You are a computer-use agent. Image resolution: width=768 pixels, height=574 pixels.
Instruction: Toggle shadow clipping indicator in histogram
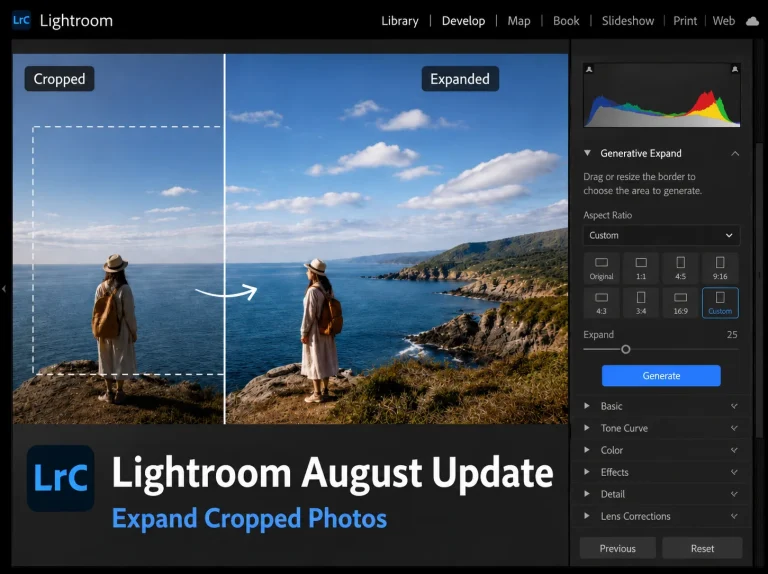tap(589, 70)
